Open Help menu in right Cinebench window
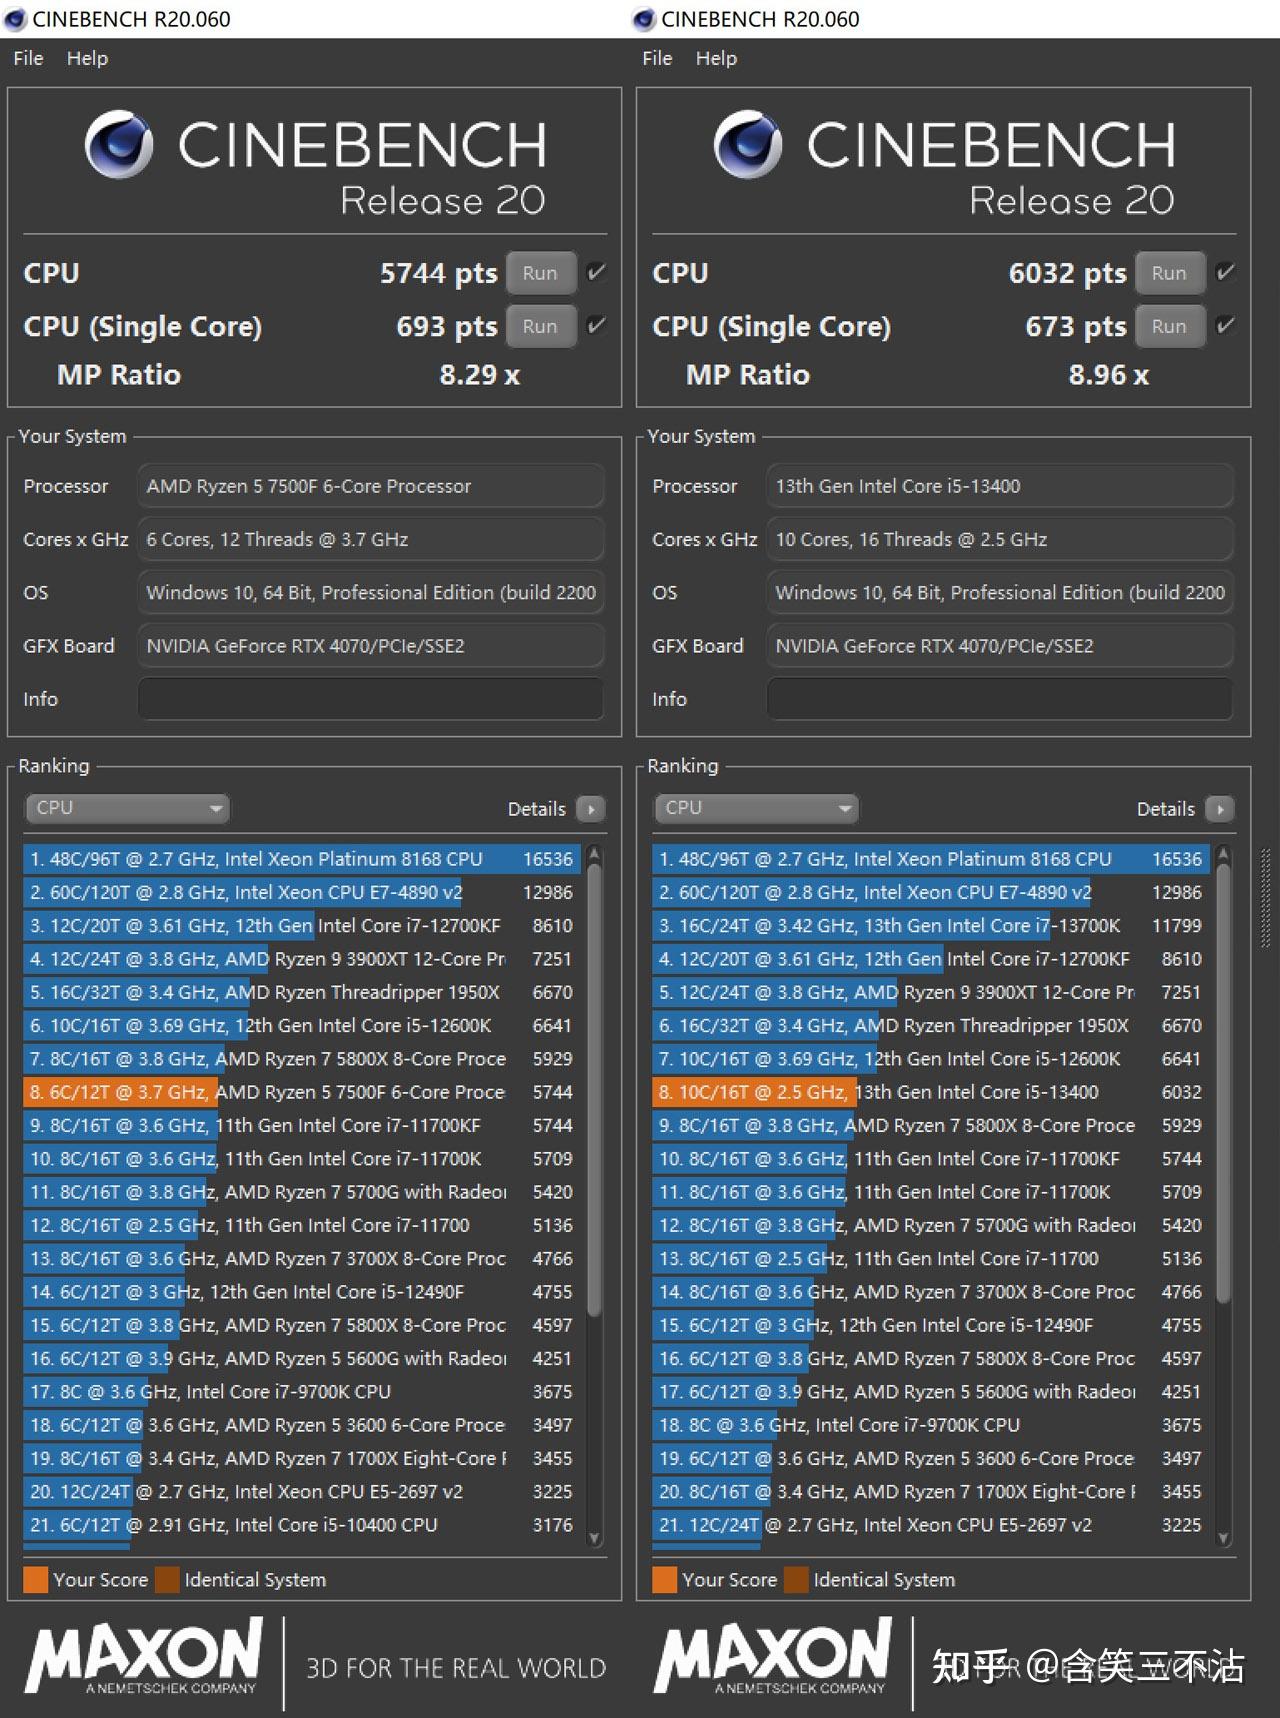Image resolution: width=1280 pixels, height=1718 pixels. coord(716,58)
